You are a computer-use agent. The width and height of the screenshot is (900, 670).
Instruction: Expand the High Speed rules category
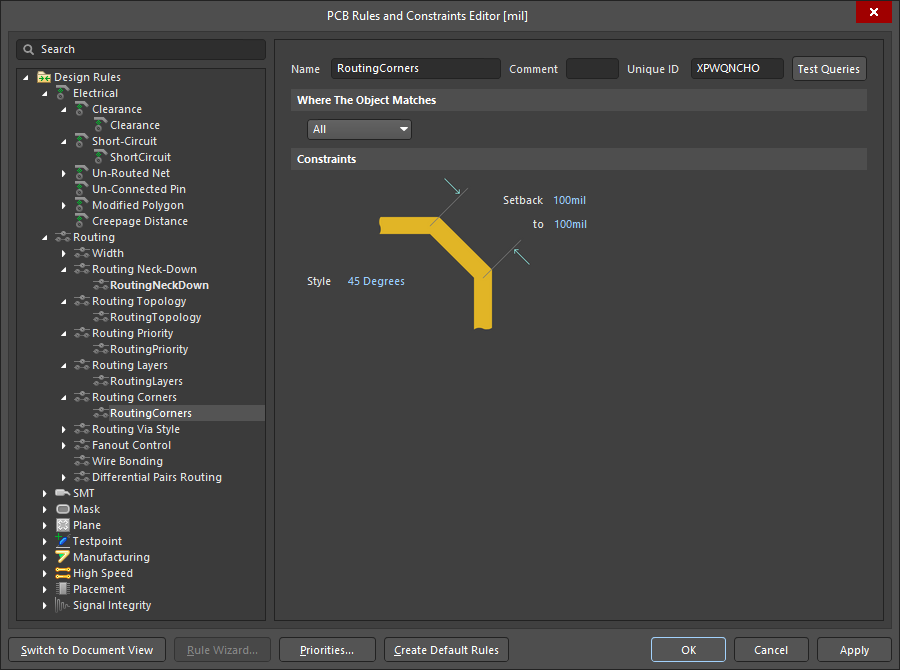coord(45,573)
